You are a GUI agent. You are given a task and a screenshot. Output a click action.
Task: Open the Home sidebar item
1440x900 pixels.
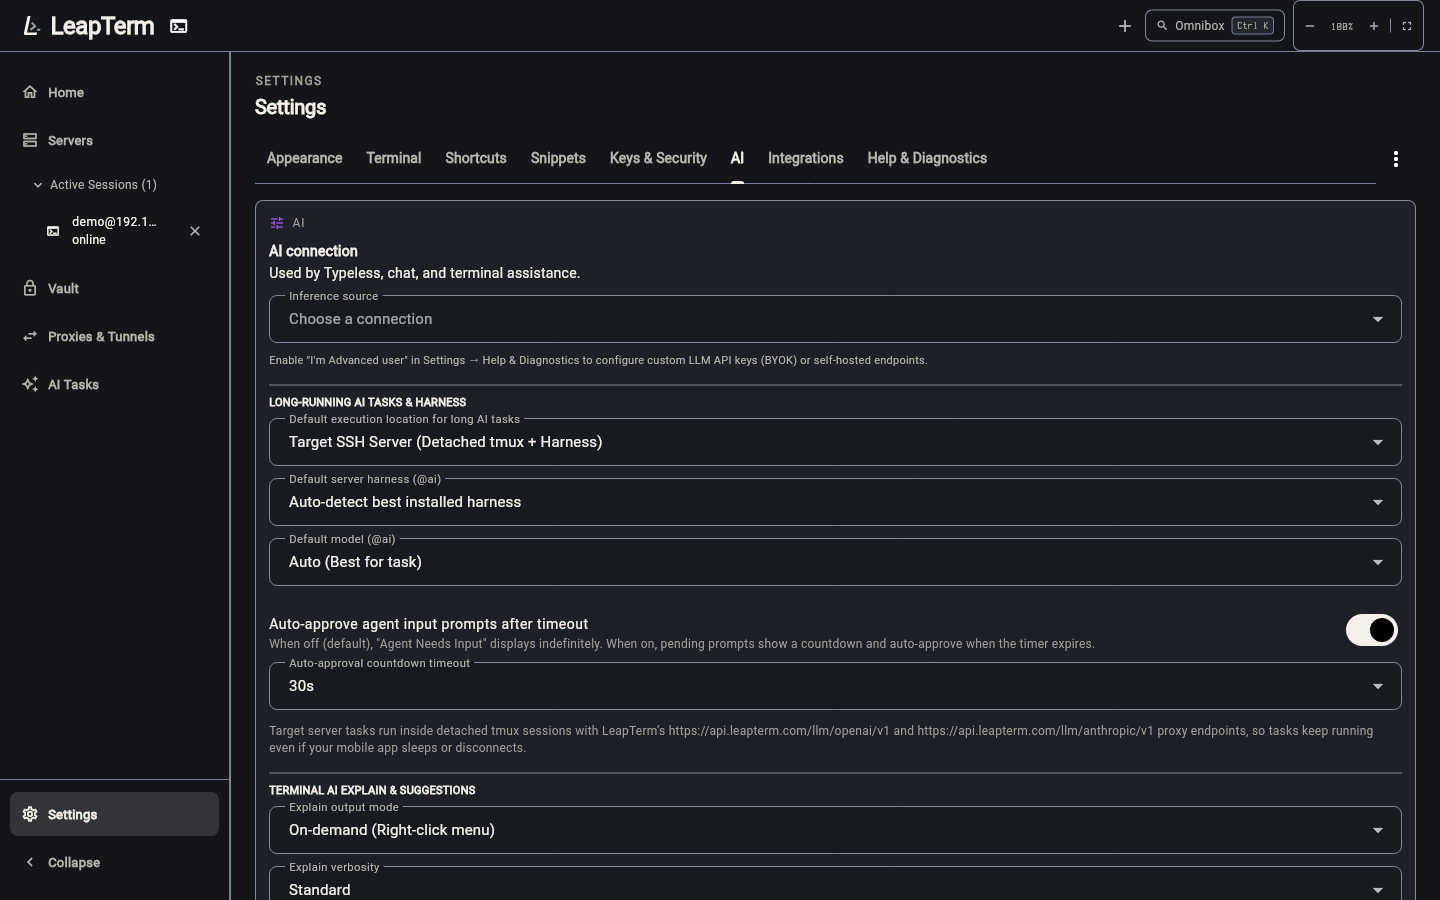coord(114,92)
